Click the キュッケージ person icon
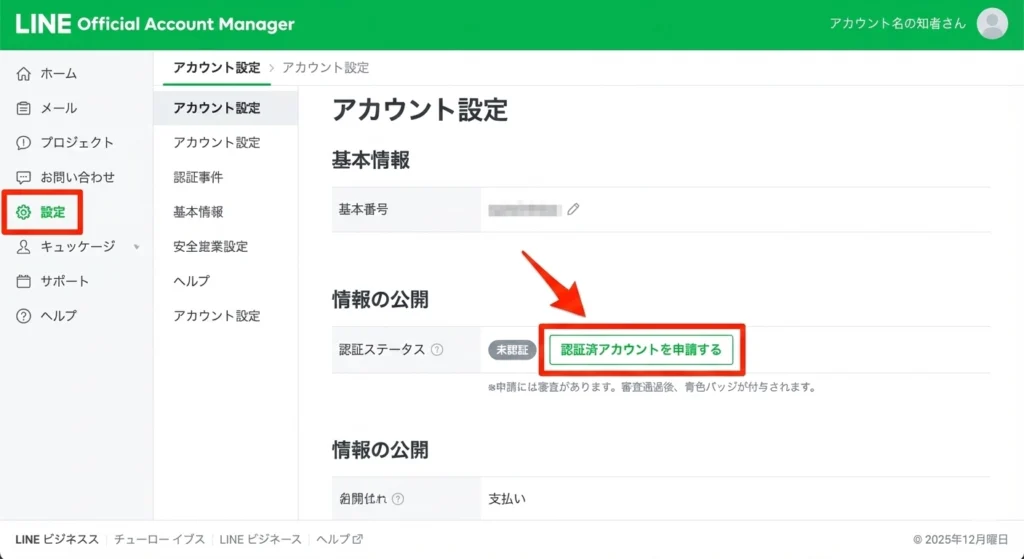This screenshot has width=1024, height=559. (24, 247)
